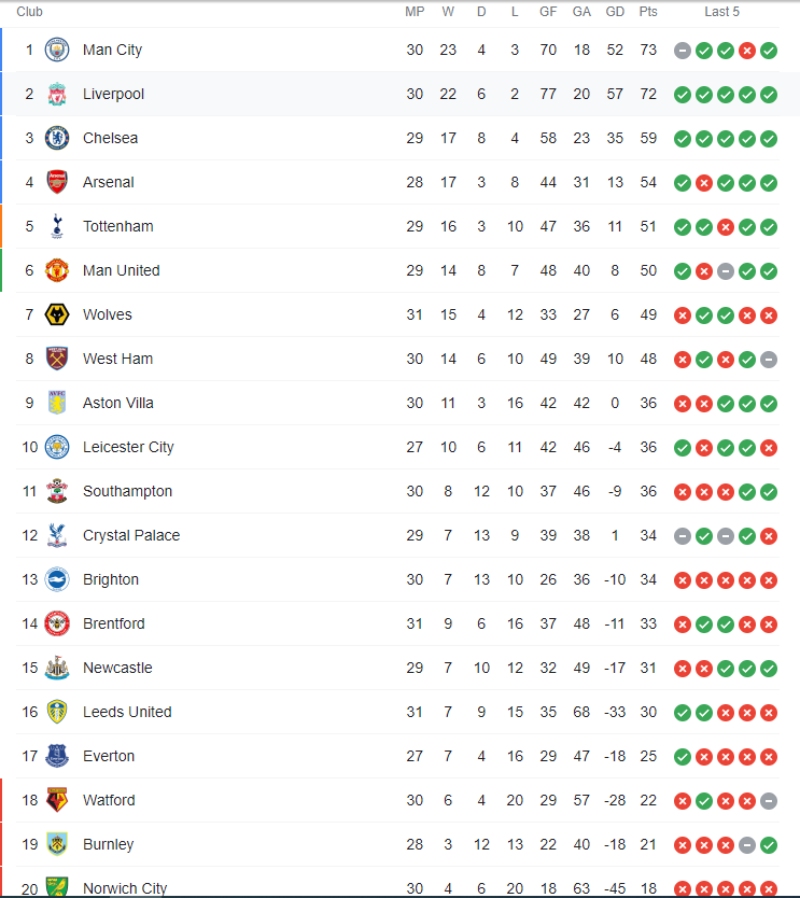Click the Leeds United badge
The height and width of the screenshot is (898, 800).
tap(57, 712)
